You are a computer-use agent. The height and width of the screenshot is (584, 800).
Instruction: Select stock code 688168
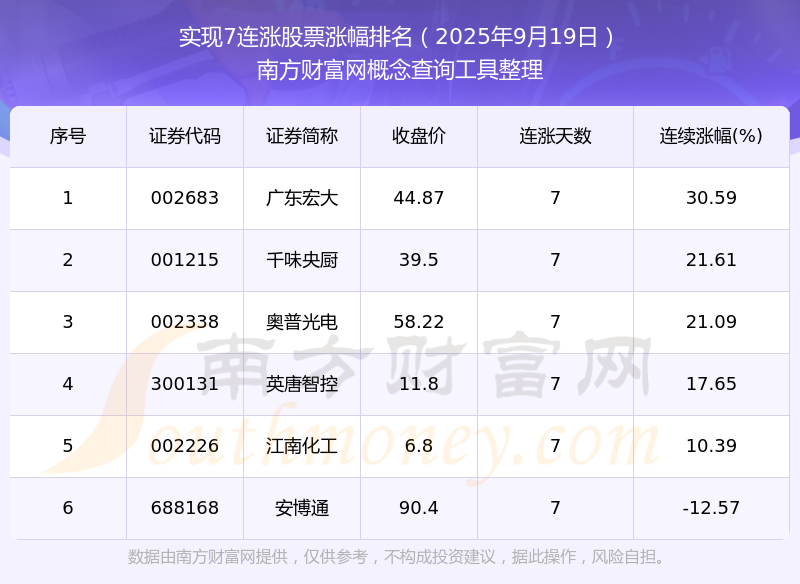tap(185, 508)
